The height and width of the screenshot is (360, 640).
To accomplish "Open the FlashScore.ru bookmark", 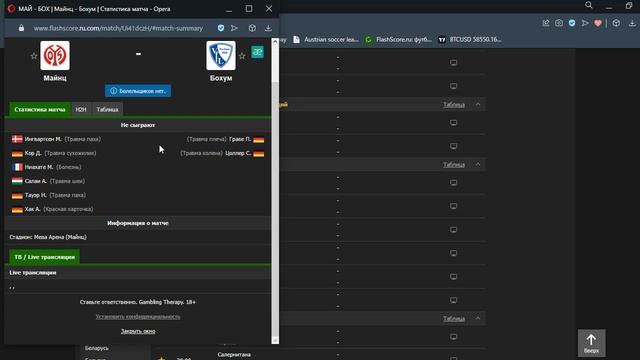I will point(398,40).
